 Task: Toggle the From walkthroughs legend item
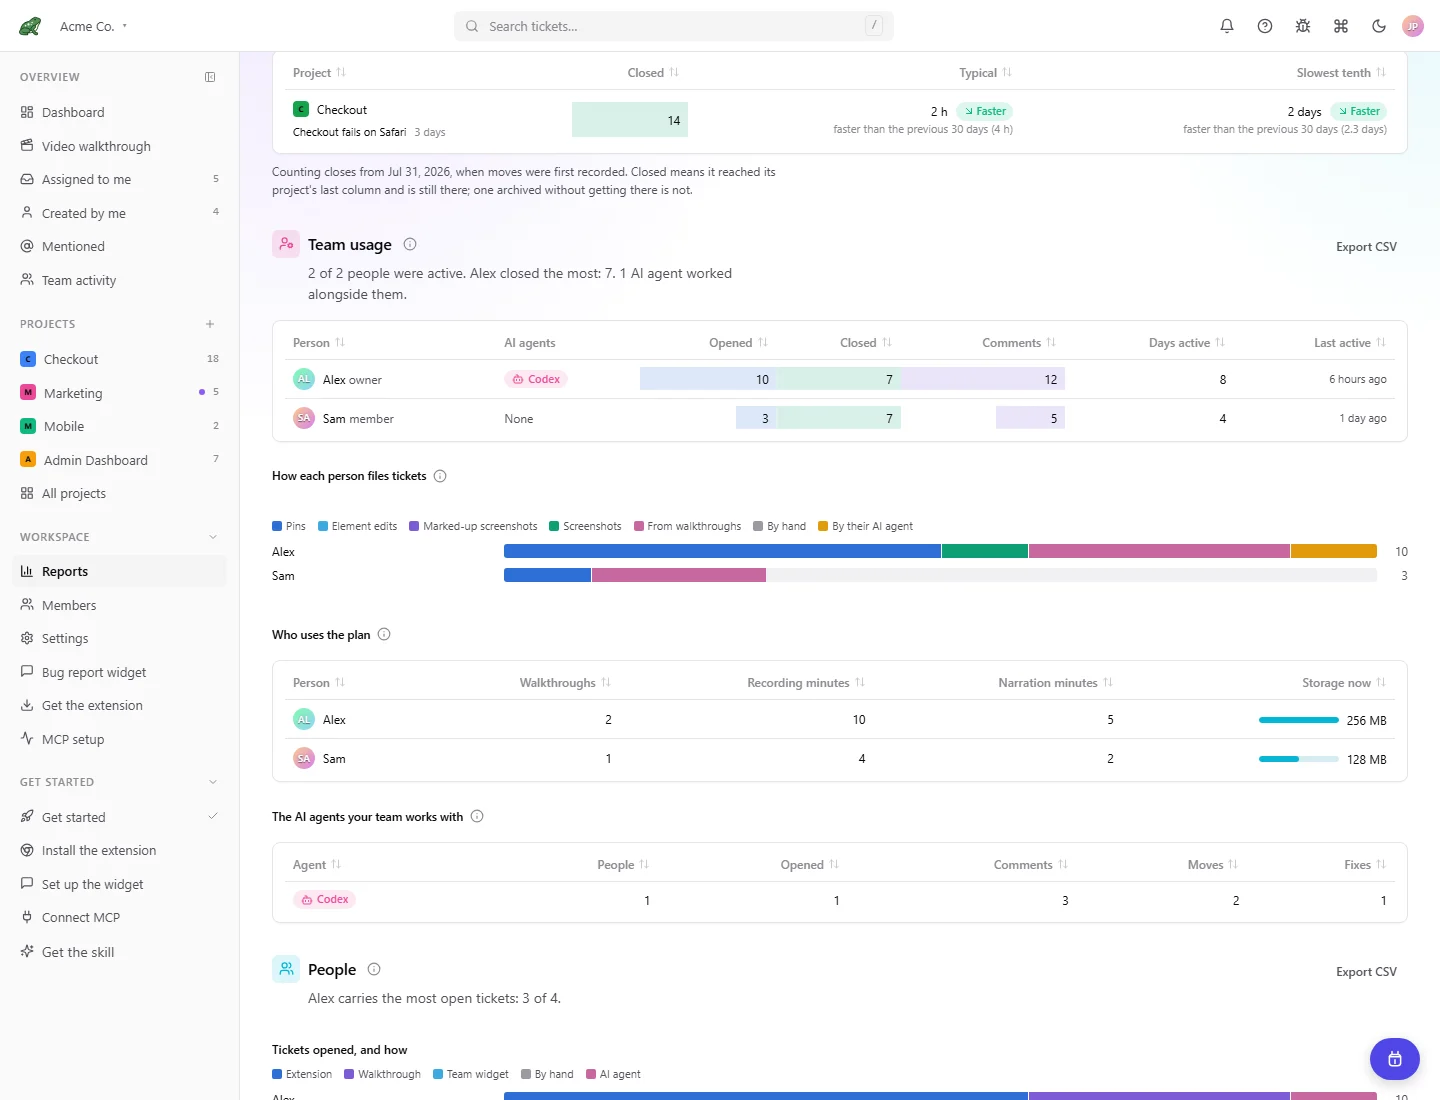pos(688,526)
